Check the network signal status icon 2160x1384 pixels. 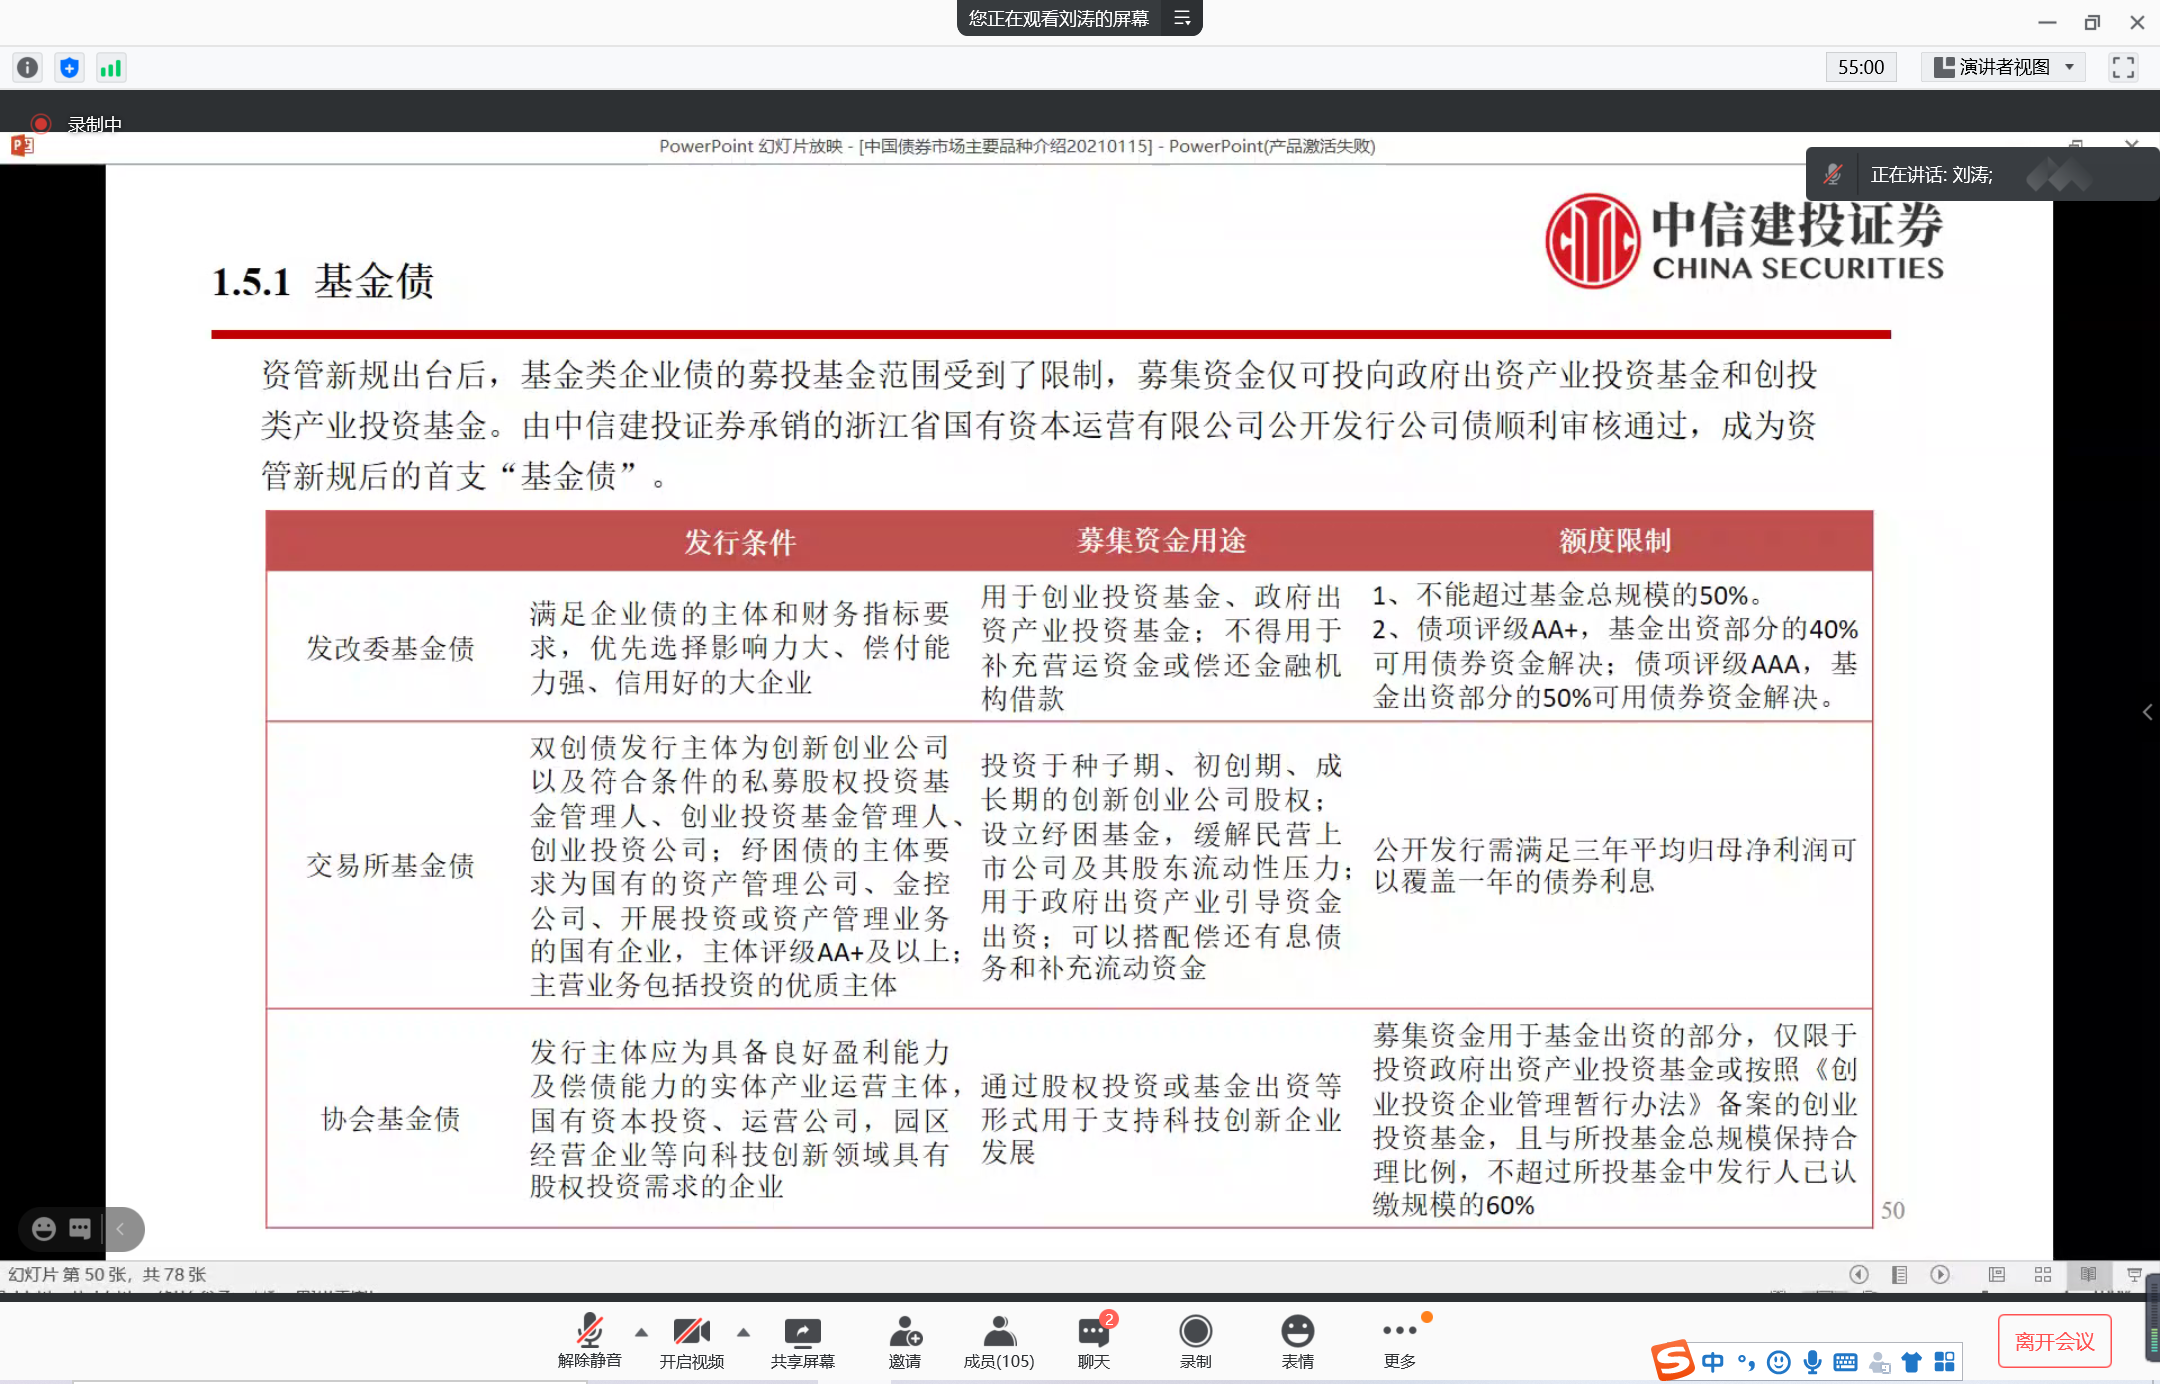110,67
